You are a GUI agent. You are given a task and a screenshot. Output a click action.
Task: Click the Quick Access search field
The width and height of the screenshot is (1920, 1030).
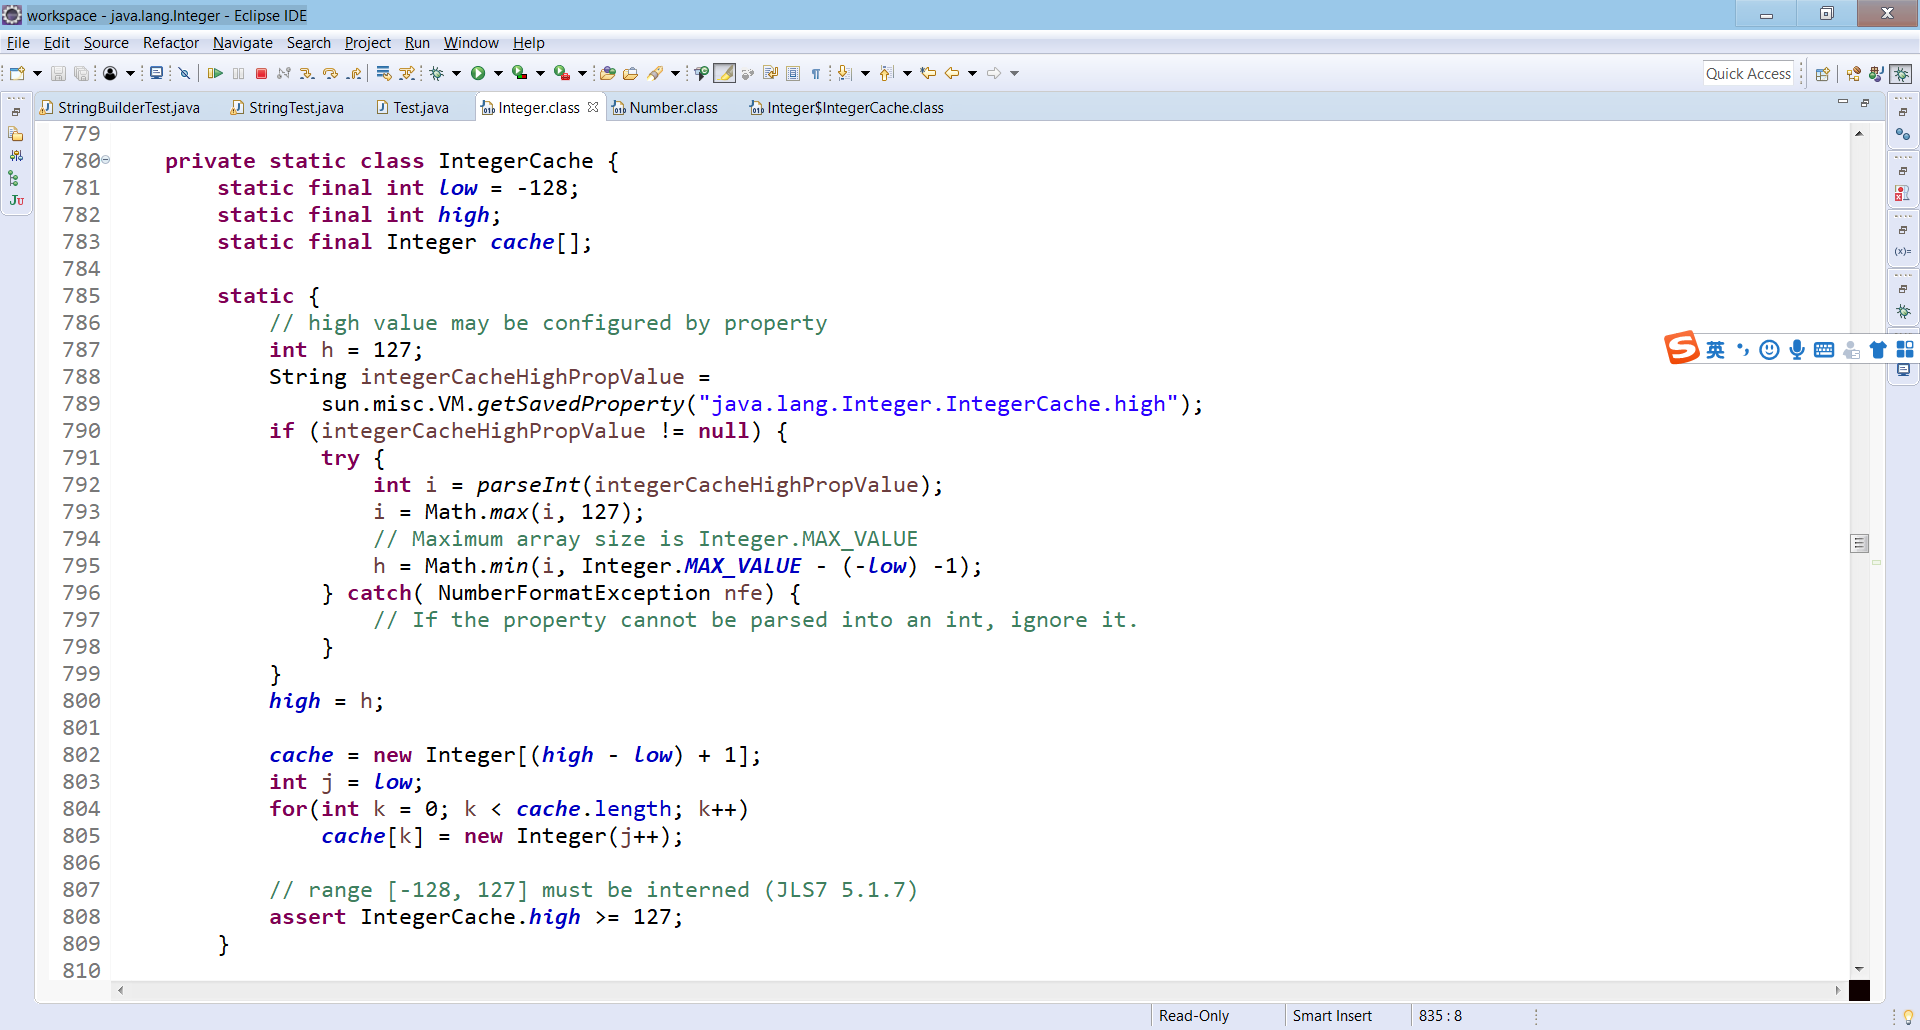pos(1748,74)
